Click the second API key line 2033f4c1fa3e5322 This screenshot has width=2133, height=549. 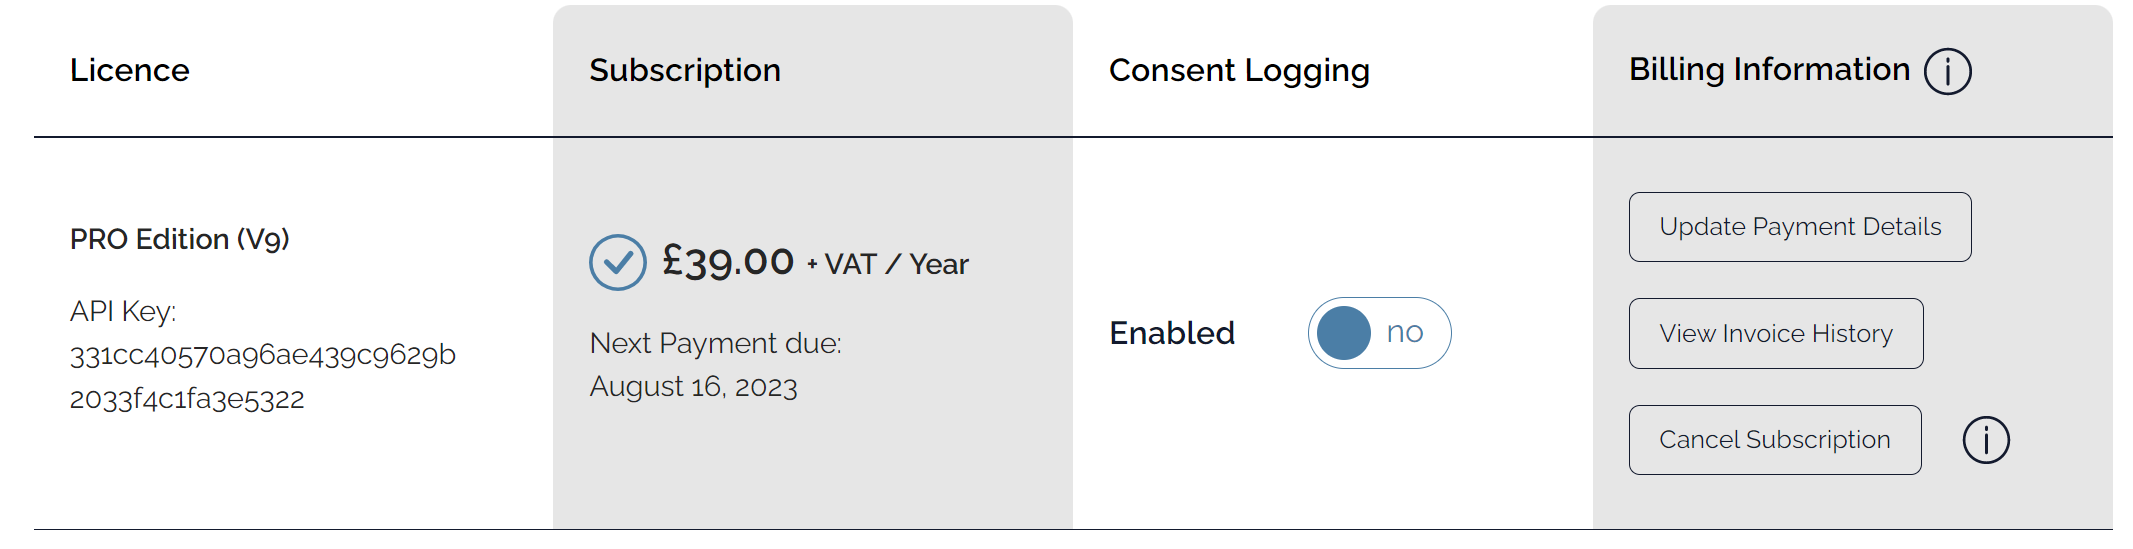pos(187,399)
